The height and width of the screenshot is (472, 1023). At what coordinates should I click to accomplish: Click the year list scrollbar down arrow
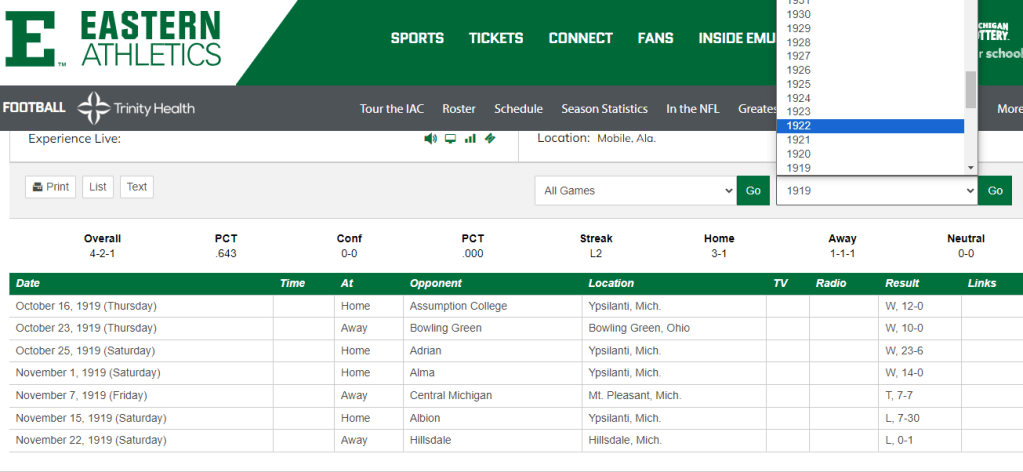coord(970,167)
